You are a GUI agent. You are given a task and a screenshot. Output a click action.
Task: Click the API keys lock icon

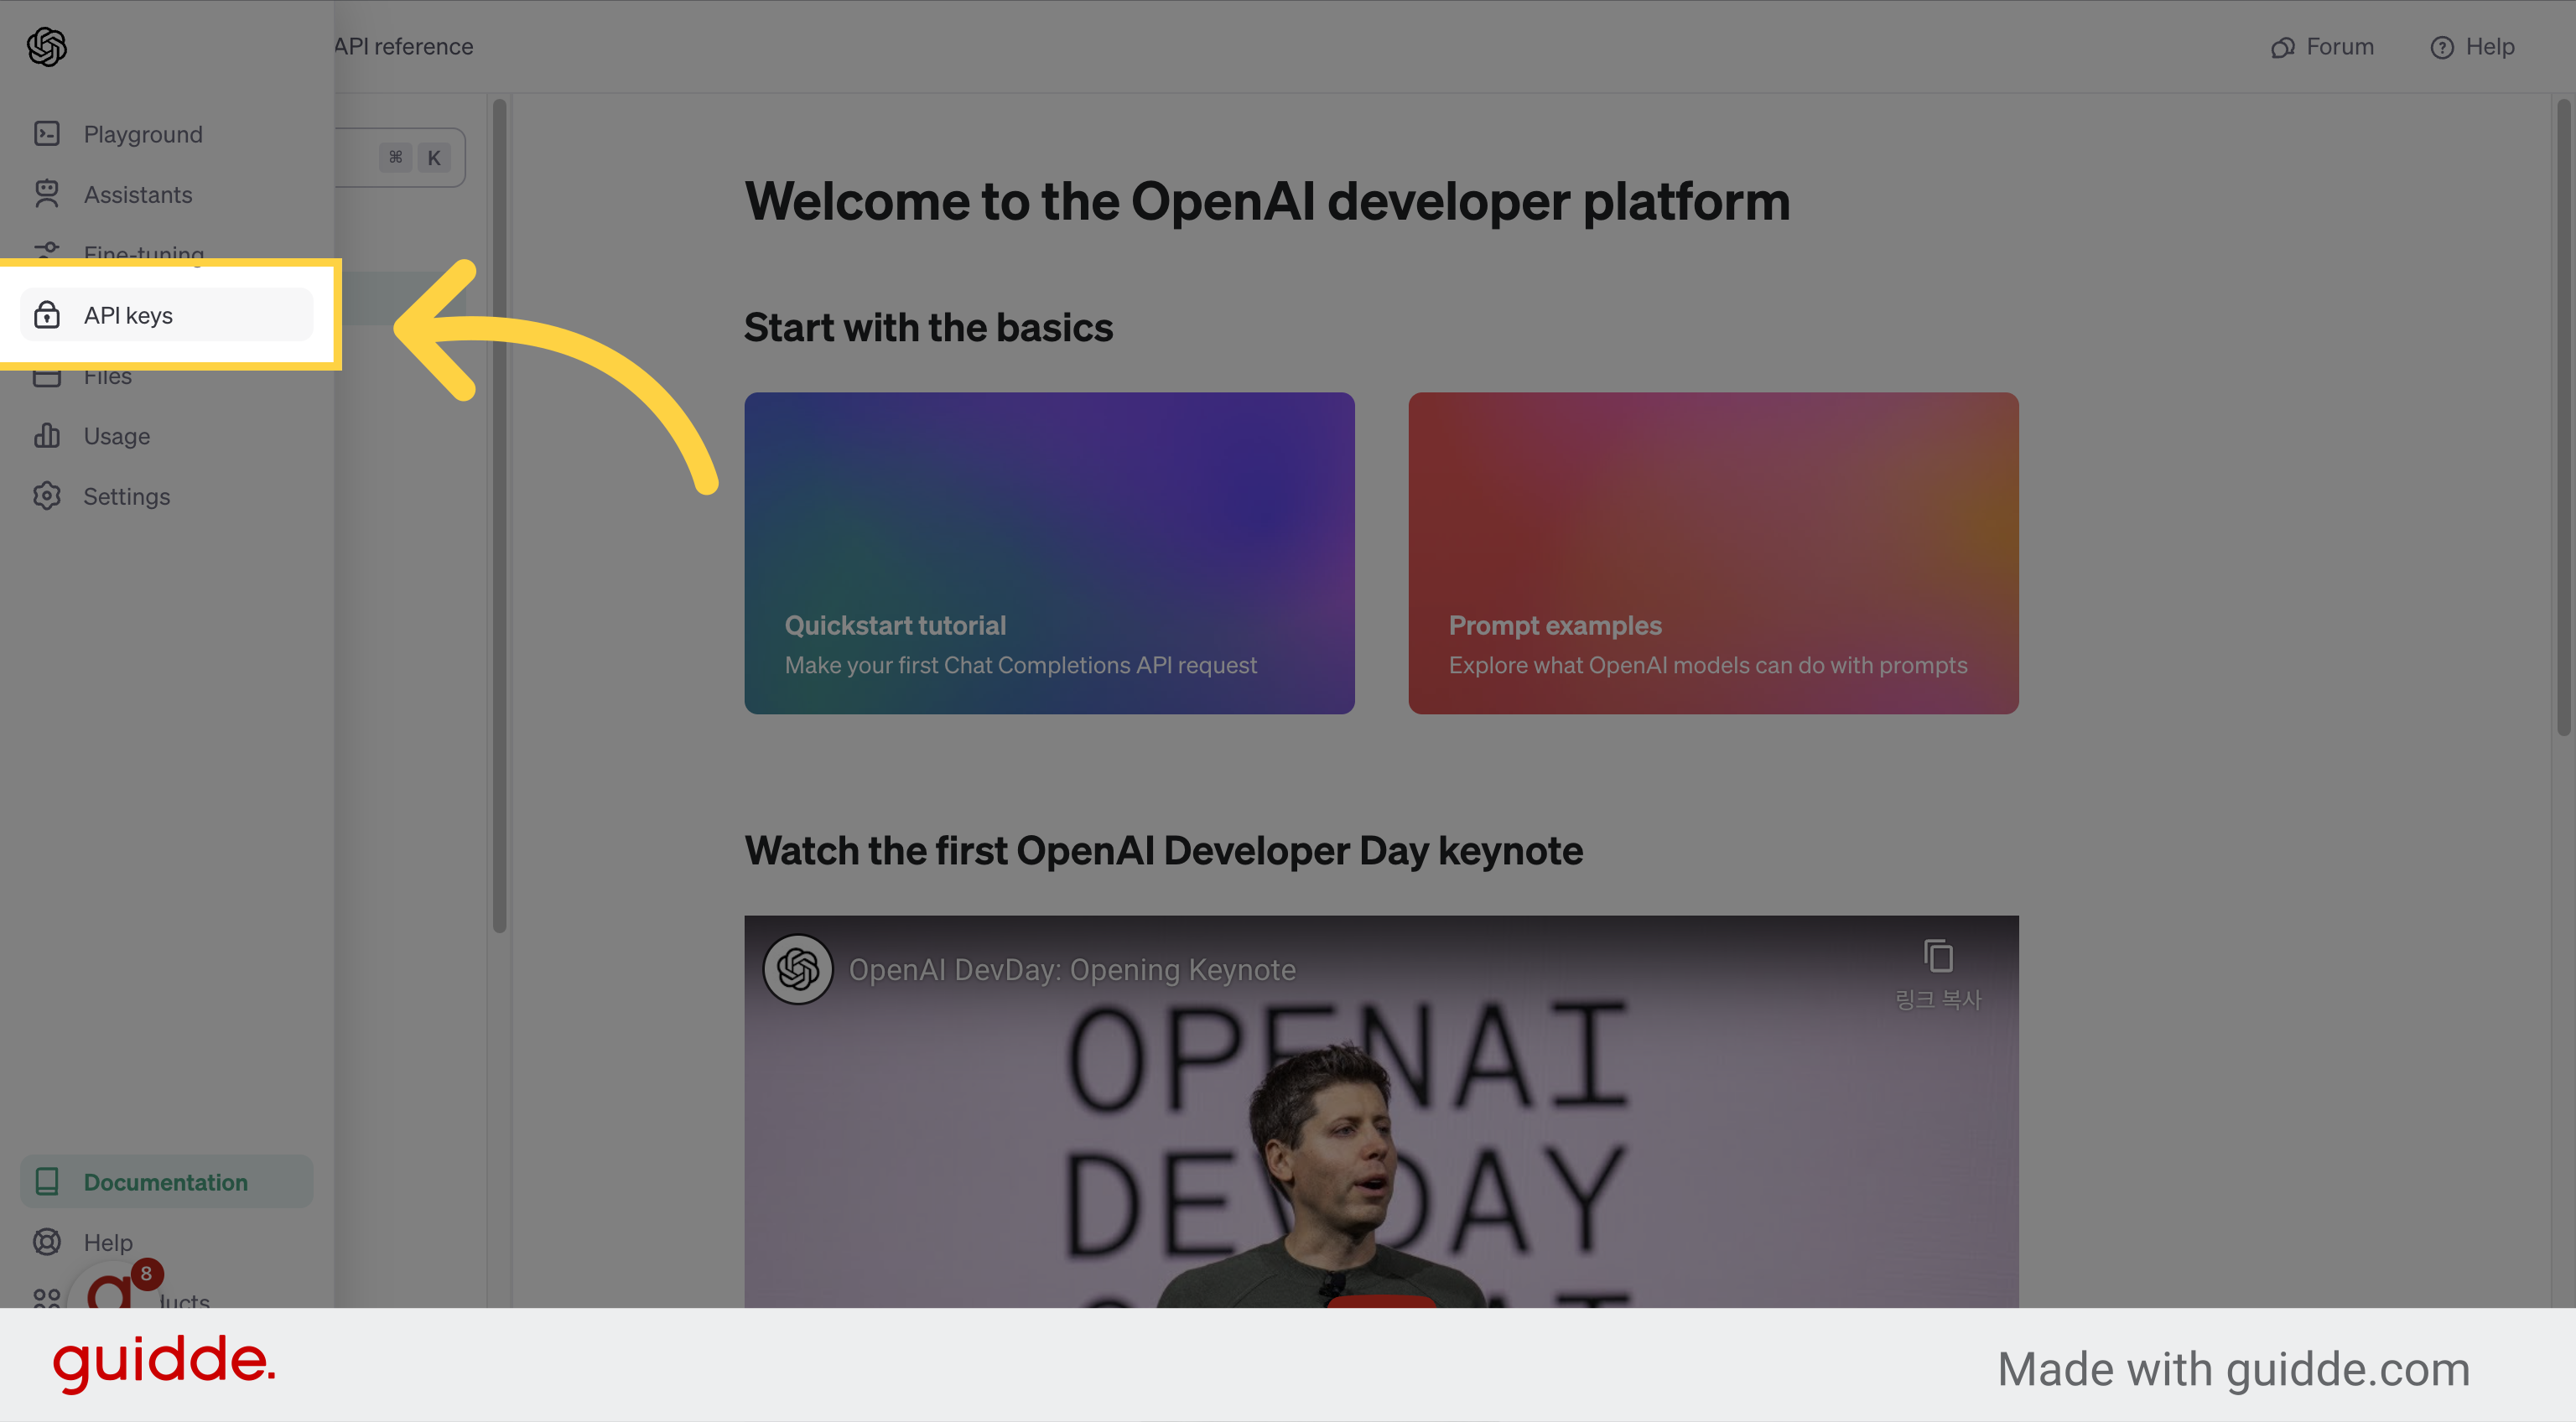[47, 315]
